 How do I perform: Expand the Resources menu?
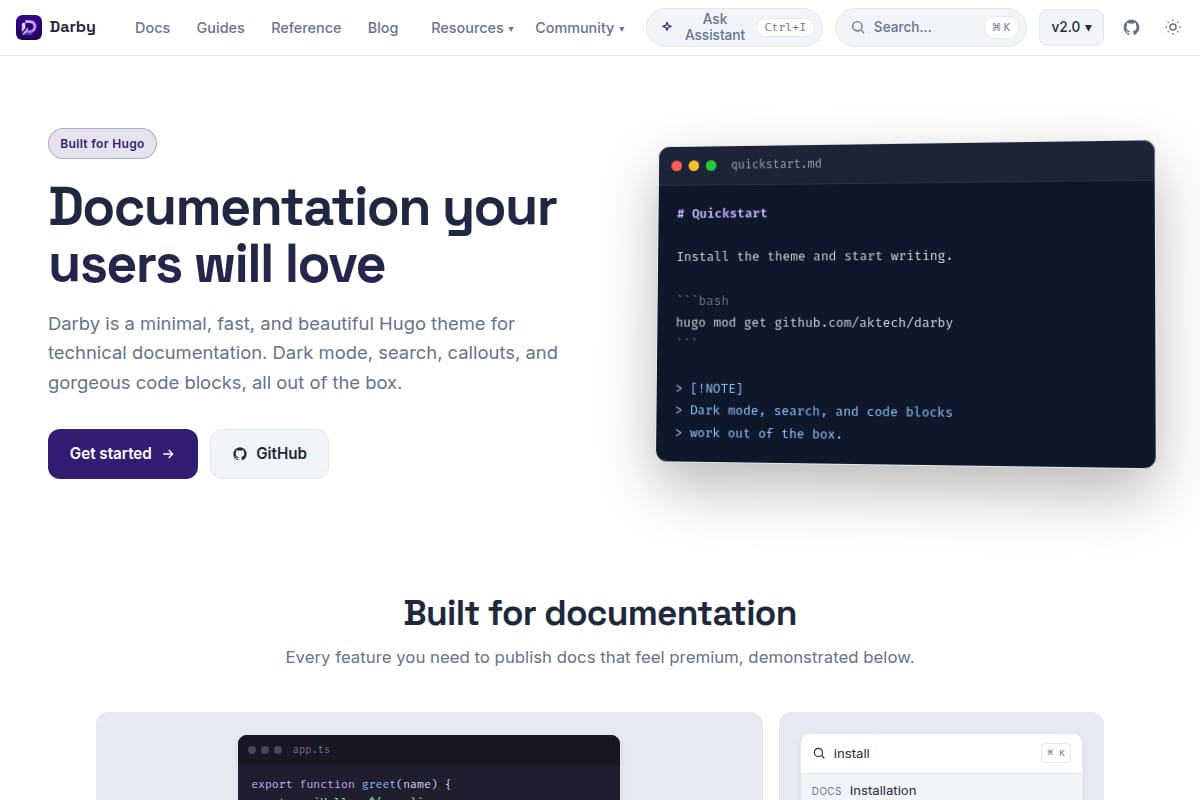[472, 28]
